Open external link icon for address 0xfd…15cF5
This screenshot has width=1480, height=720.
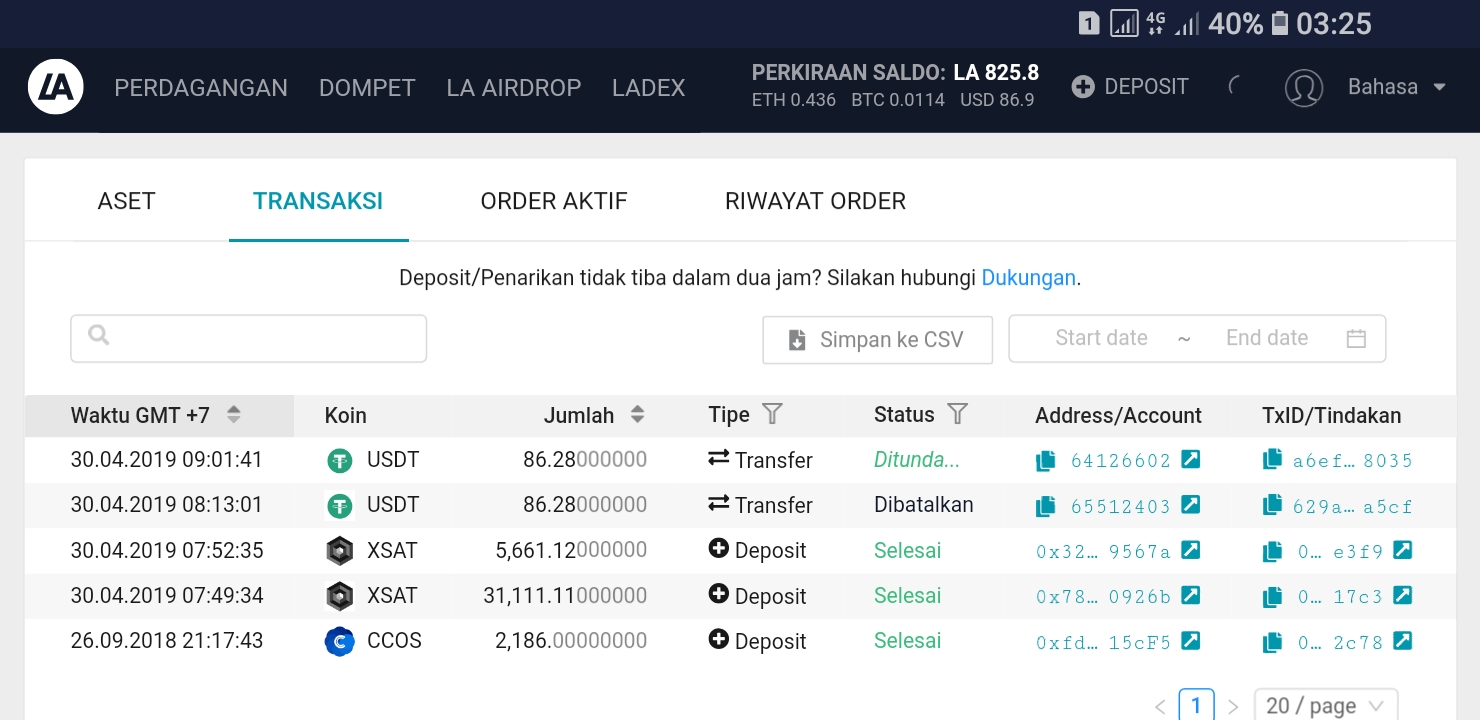[1190, 641]
